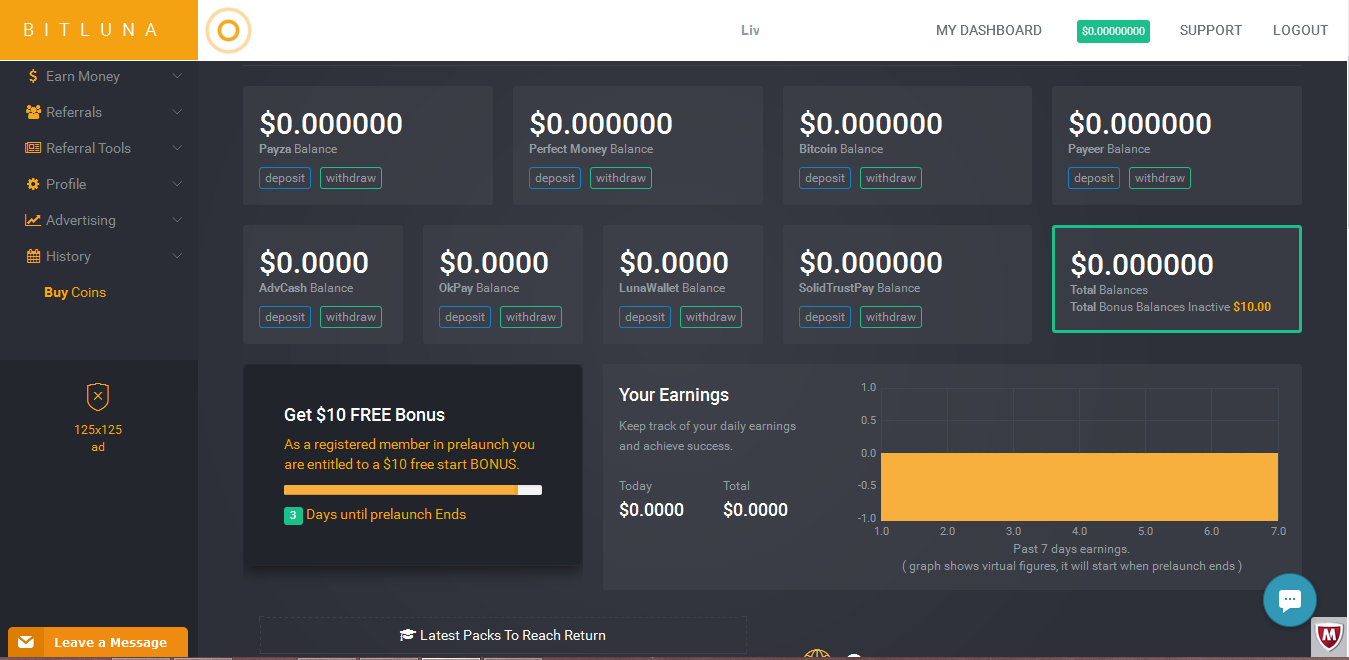Click deposit under SolidTrustPay Balance
This screenshot has width=1349, height=660.
coord(825,317)
